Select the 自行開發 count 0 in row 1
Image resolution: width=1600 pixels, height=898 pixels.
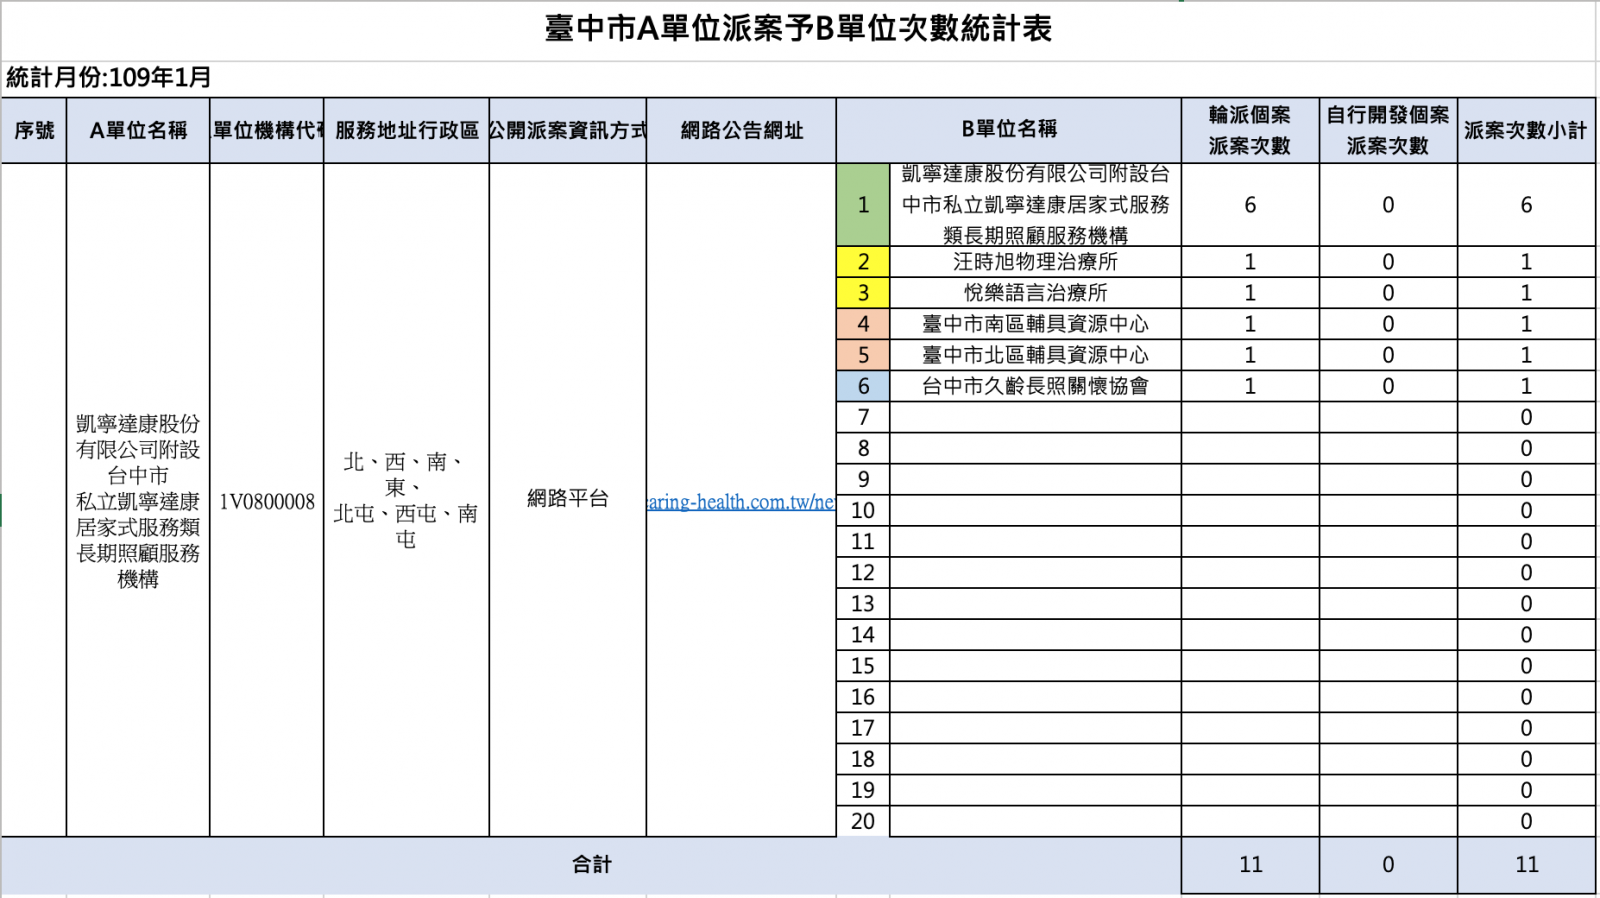(1388, 205)
